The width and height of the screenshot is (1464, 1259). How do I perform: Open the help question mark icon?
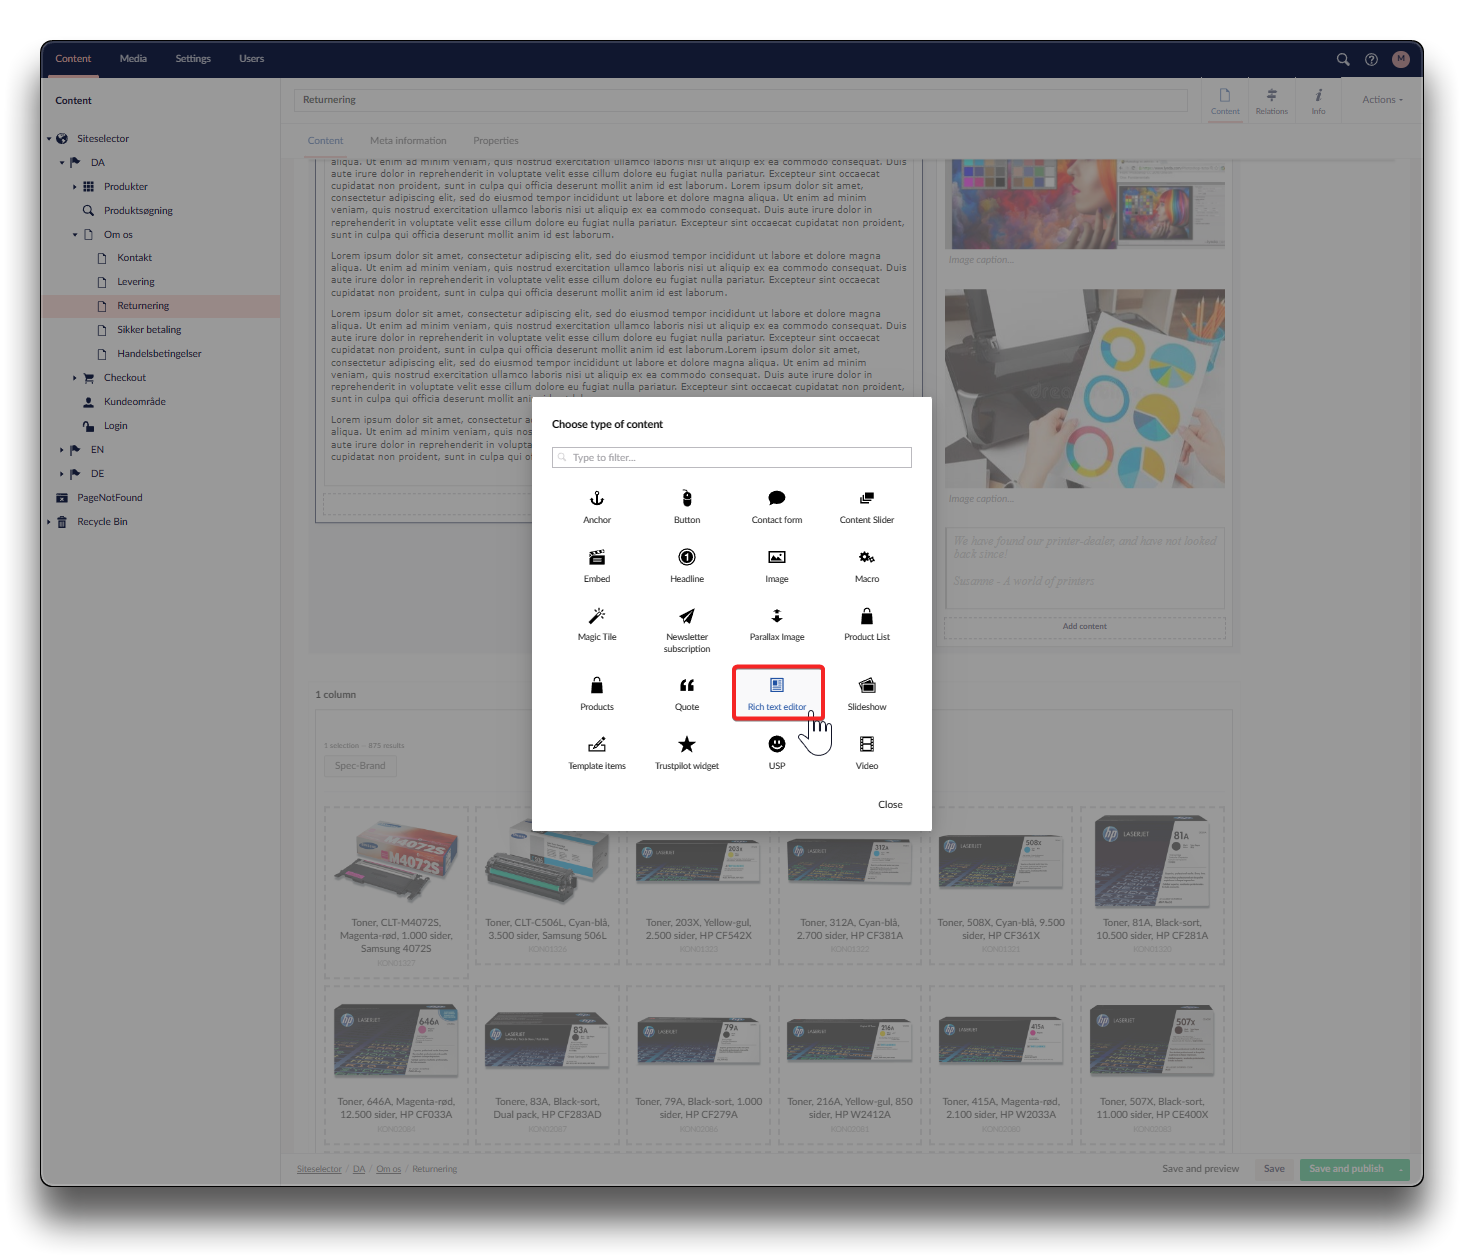(1371, 59)
